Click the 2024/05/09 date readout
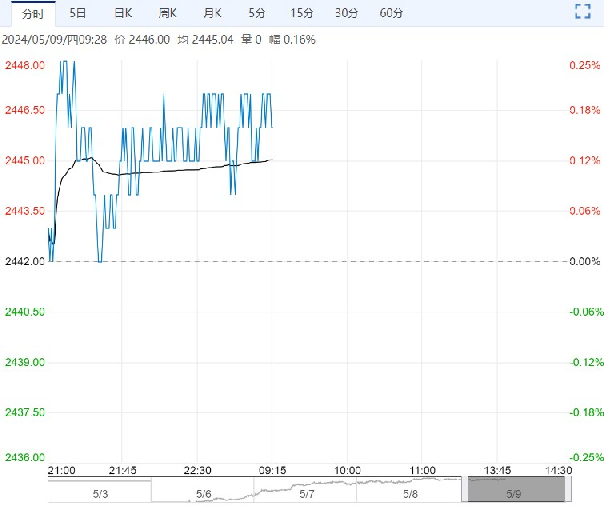604x508 pixels. coord(56,39)
